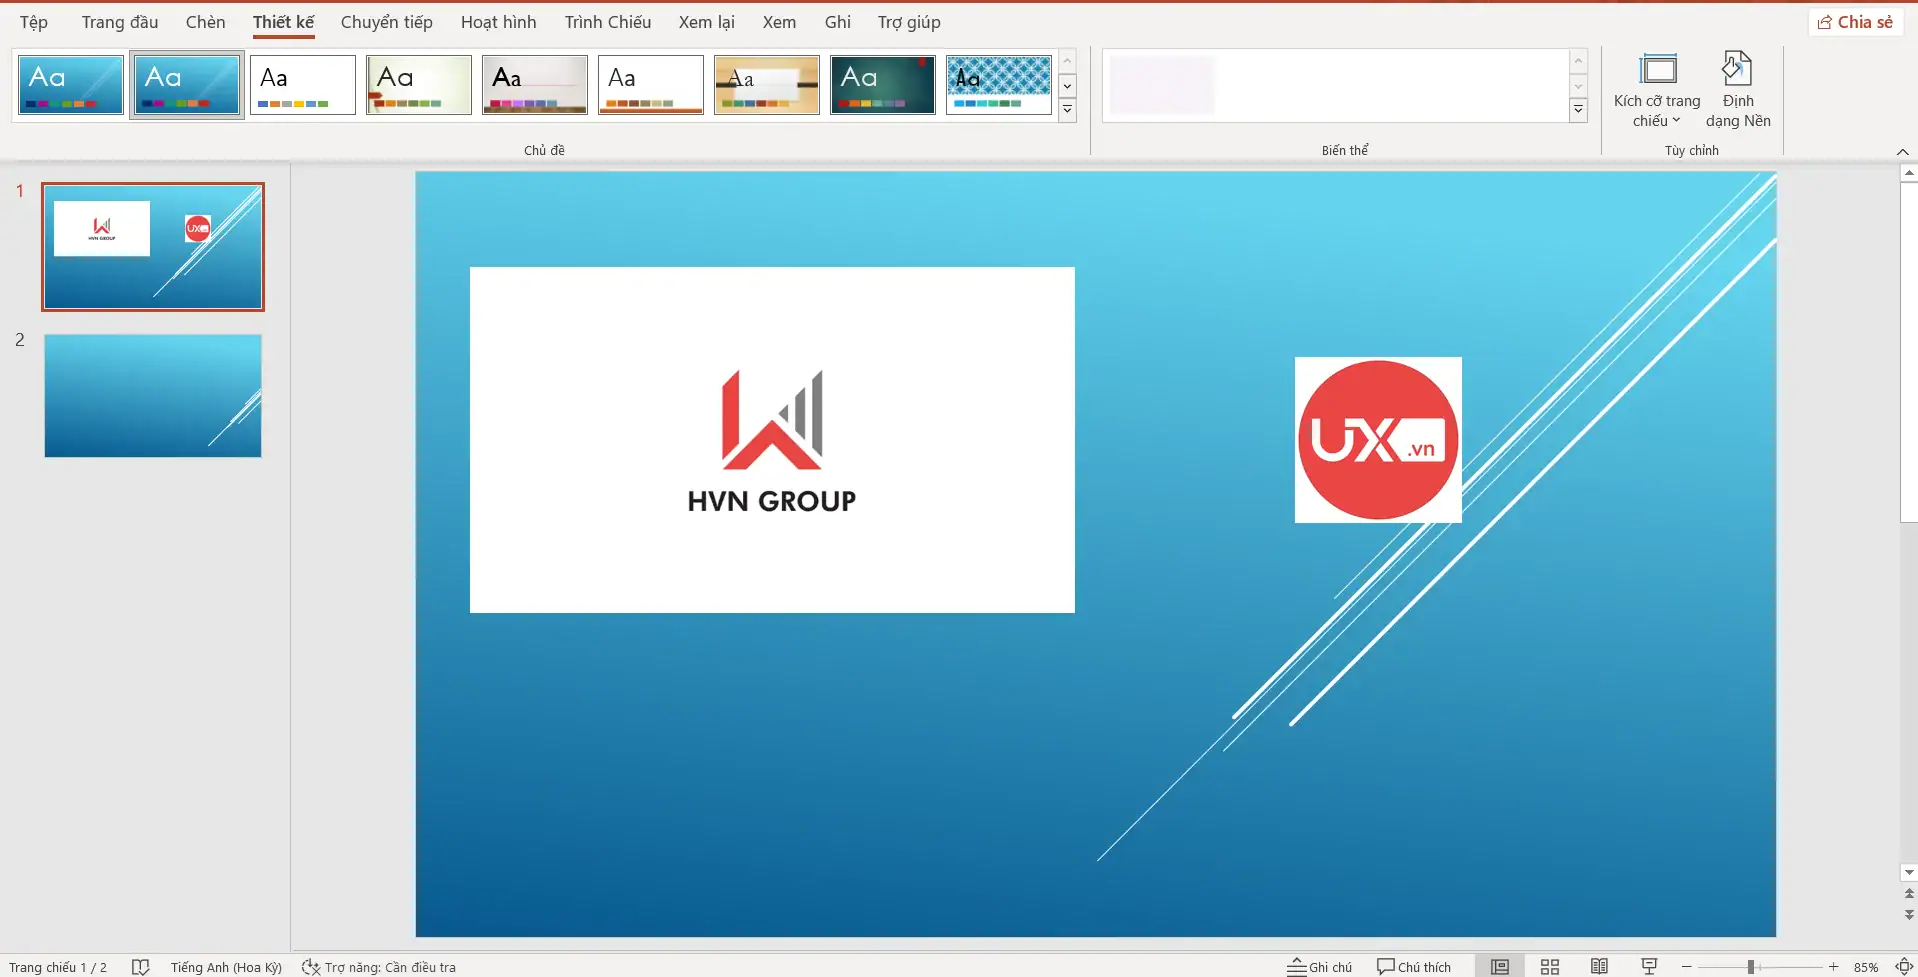The height and width of the screenshot is (977, 1918).
Task: Open the Trình Chiếu tab
Action: point(607,22)
